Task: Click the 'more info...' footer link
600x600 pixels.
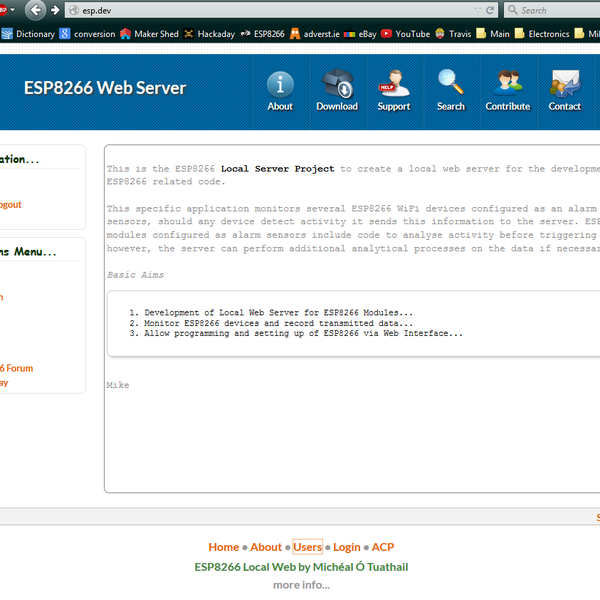Action: [x=301, y=585]
